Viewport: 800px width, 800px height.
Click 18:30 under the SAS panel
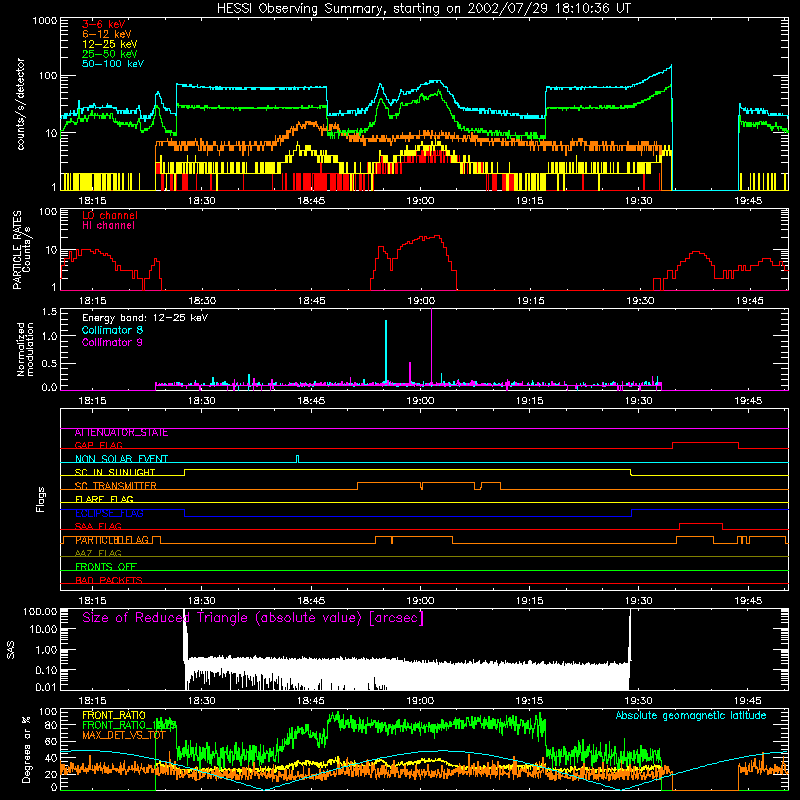pos(202,701)
